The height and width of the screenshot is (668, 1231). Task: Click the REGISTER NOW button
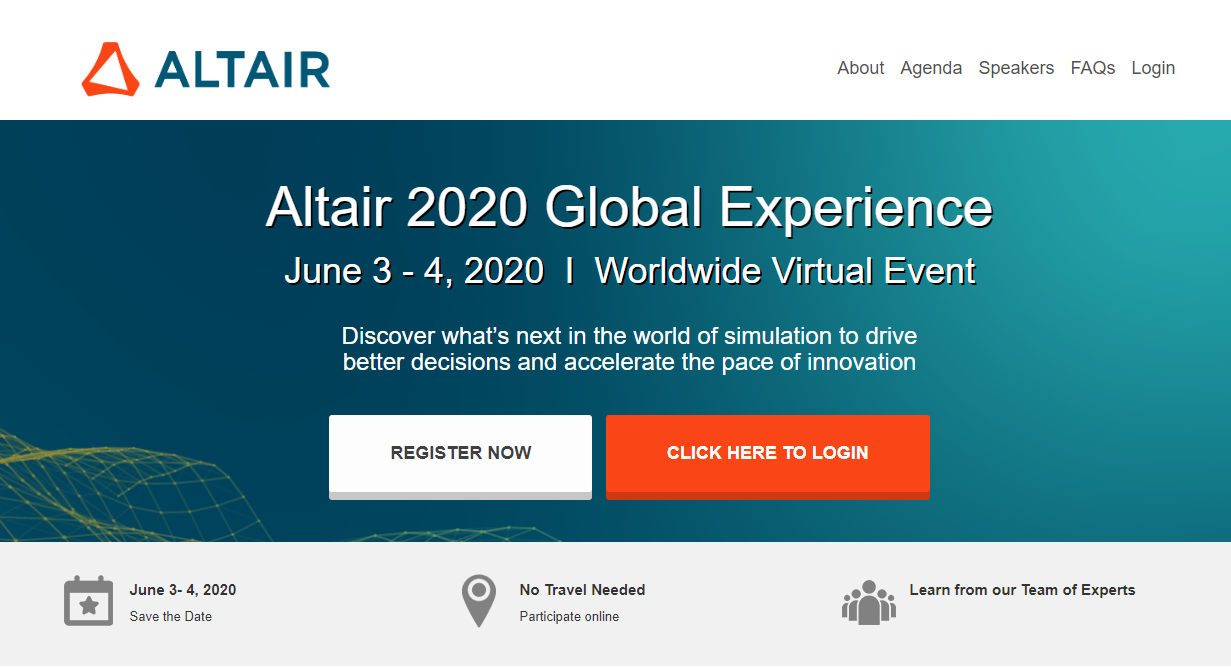point(461,453)
